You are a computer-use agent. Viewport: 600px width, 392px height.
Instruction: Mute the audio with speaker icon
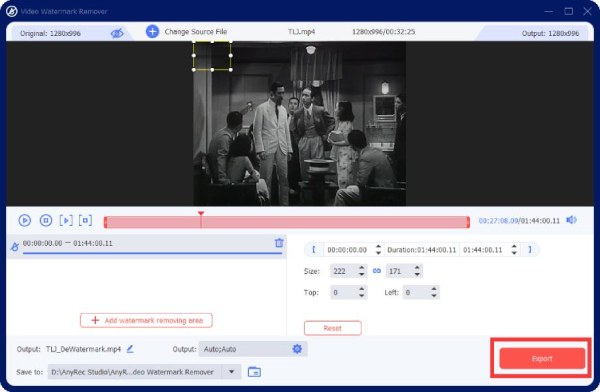(x=571, y=220)
